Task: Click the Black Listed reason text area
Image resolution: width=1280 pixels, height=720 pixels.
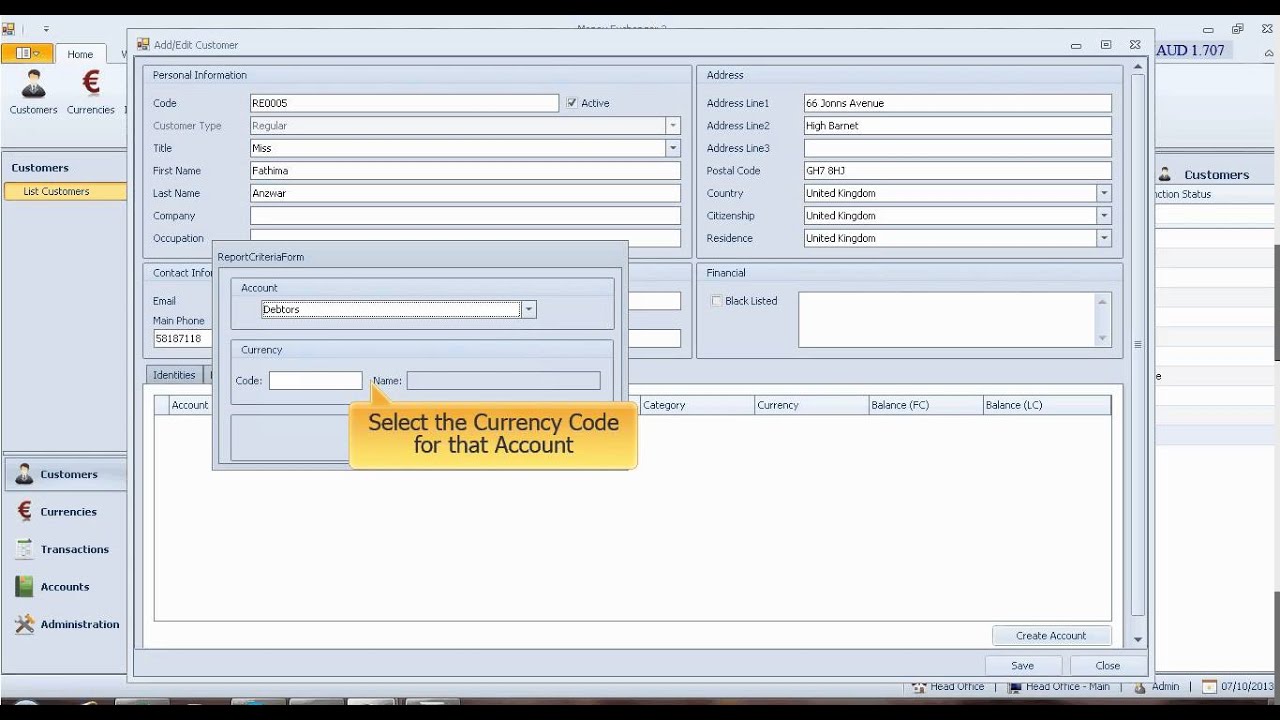Action: [947, 320]
